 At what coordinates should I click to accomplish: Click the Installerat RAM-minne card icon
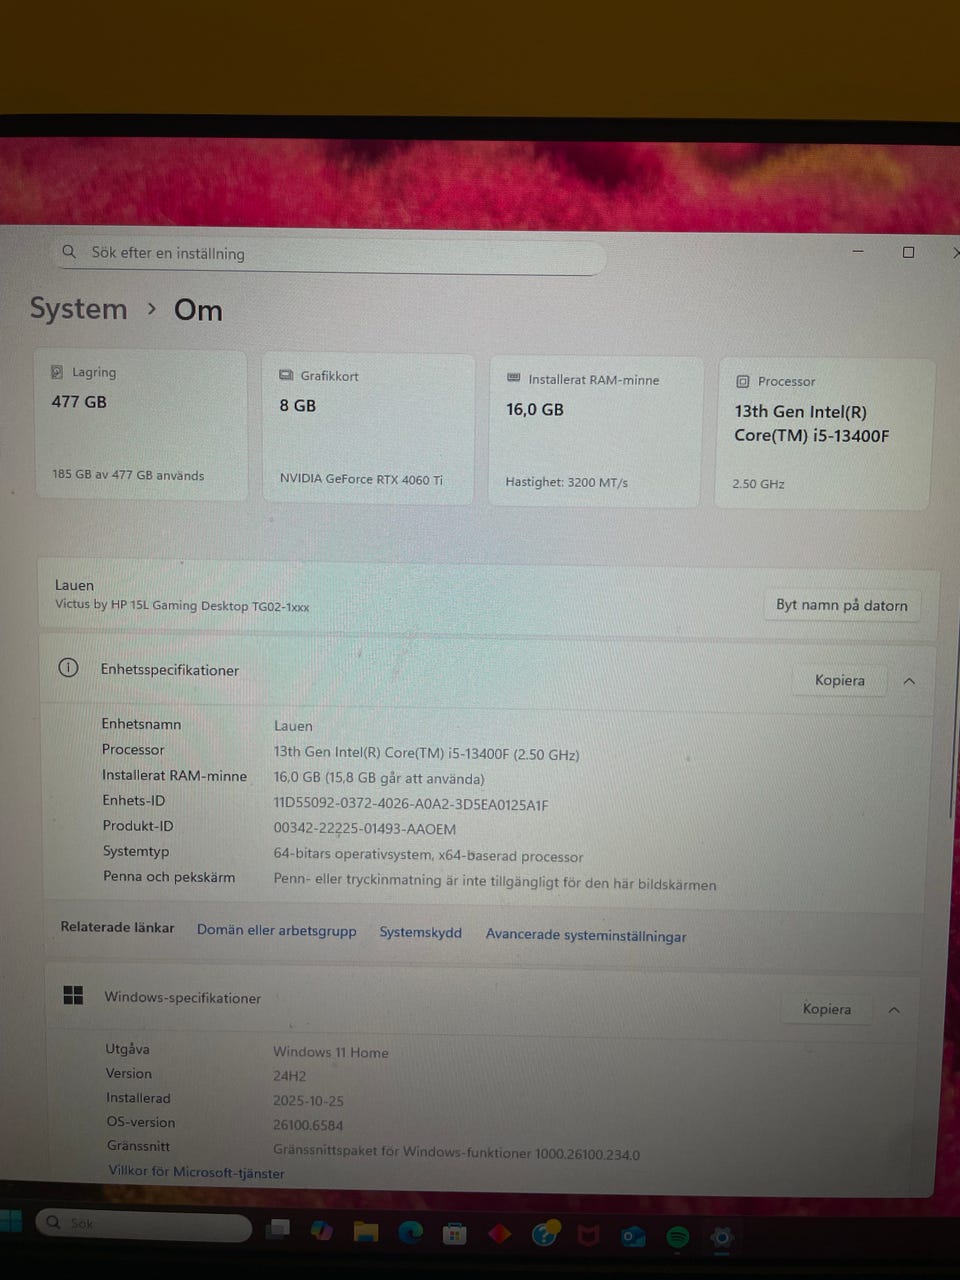[514, 378]
